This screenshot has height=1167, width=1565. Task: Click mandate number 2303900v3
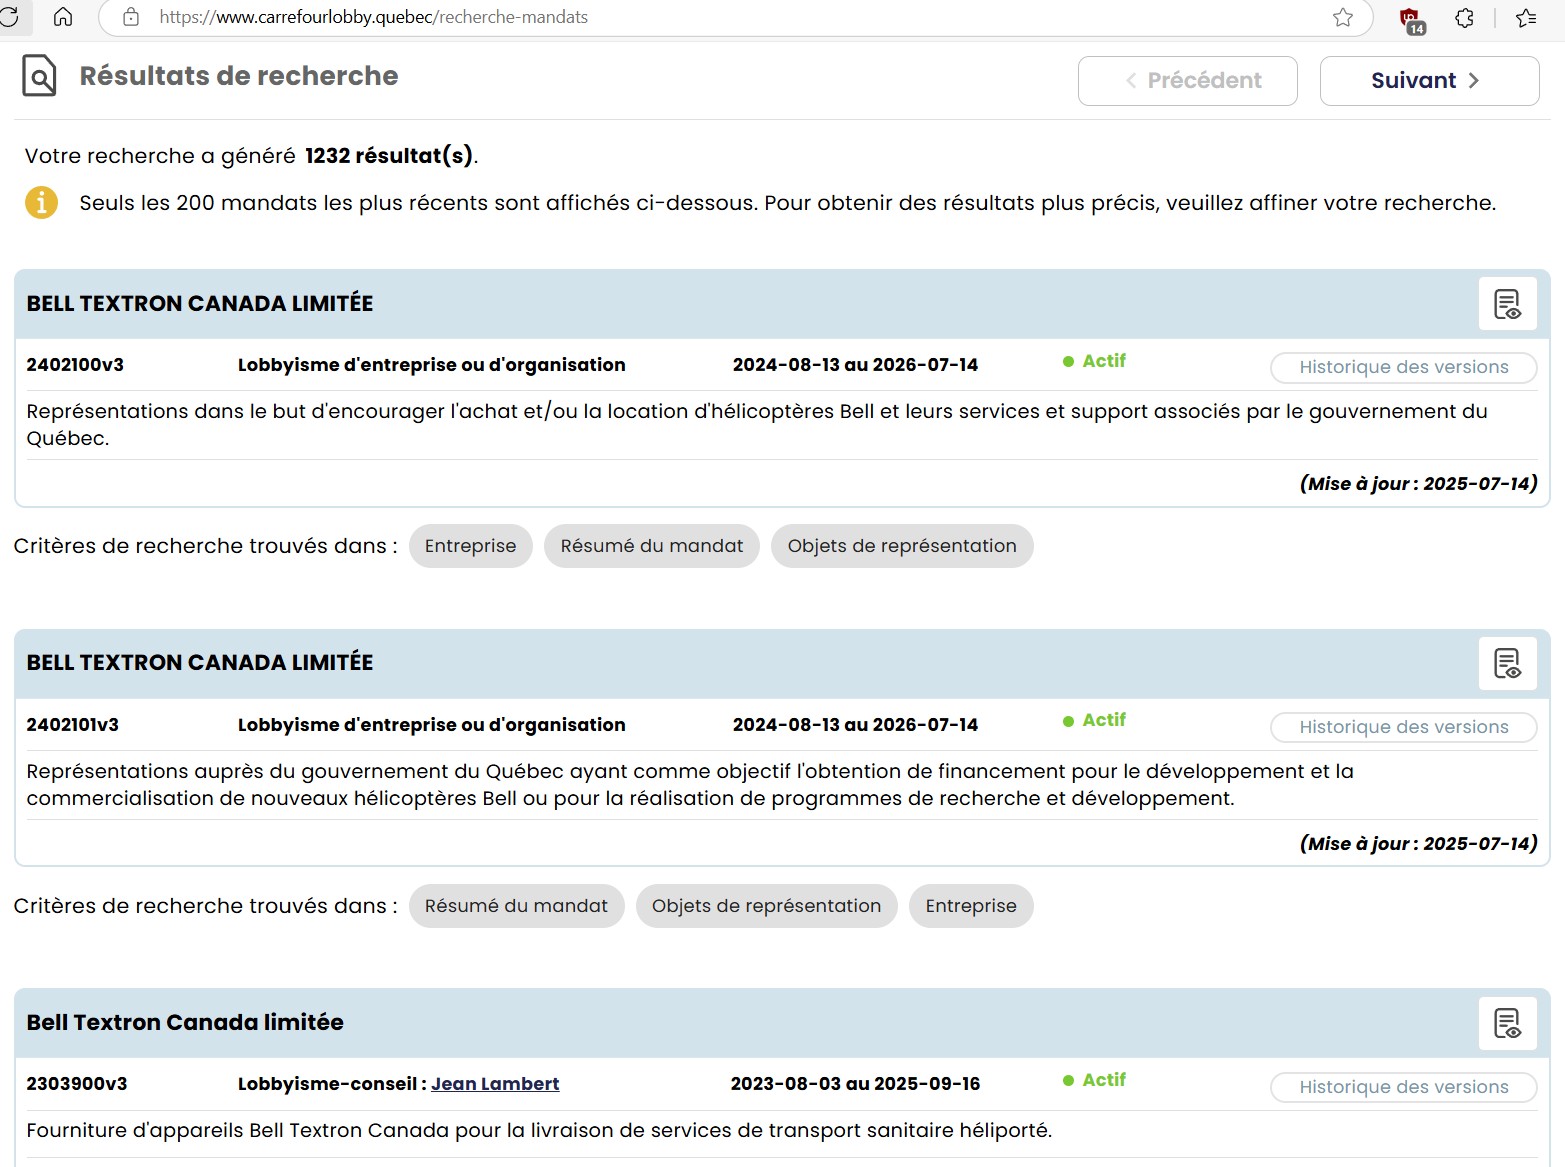point(77,1084)
